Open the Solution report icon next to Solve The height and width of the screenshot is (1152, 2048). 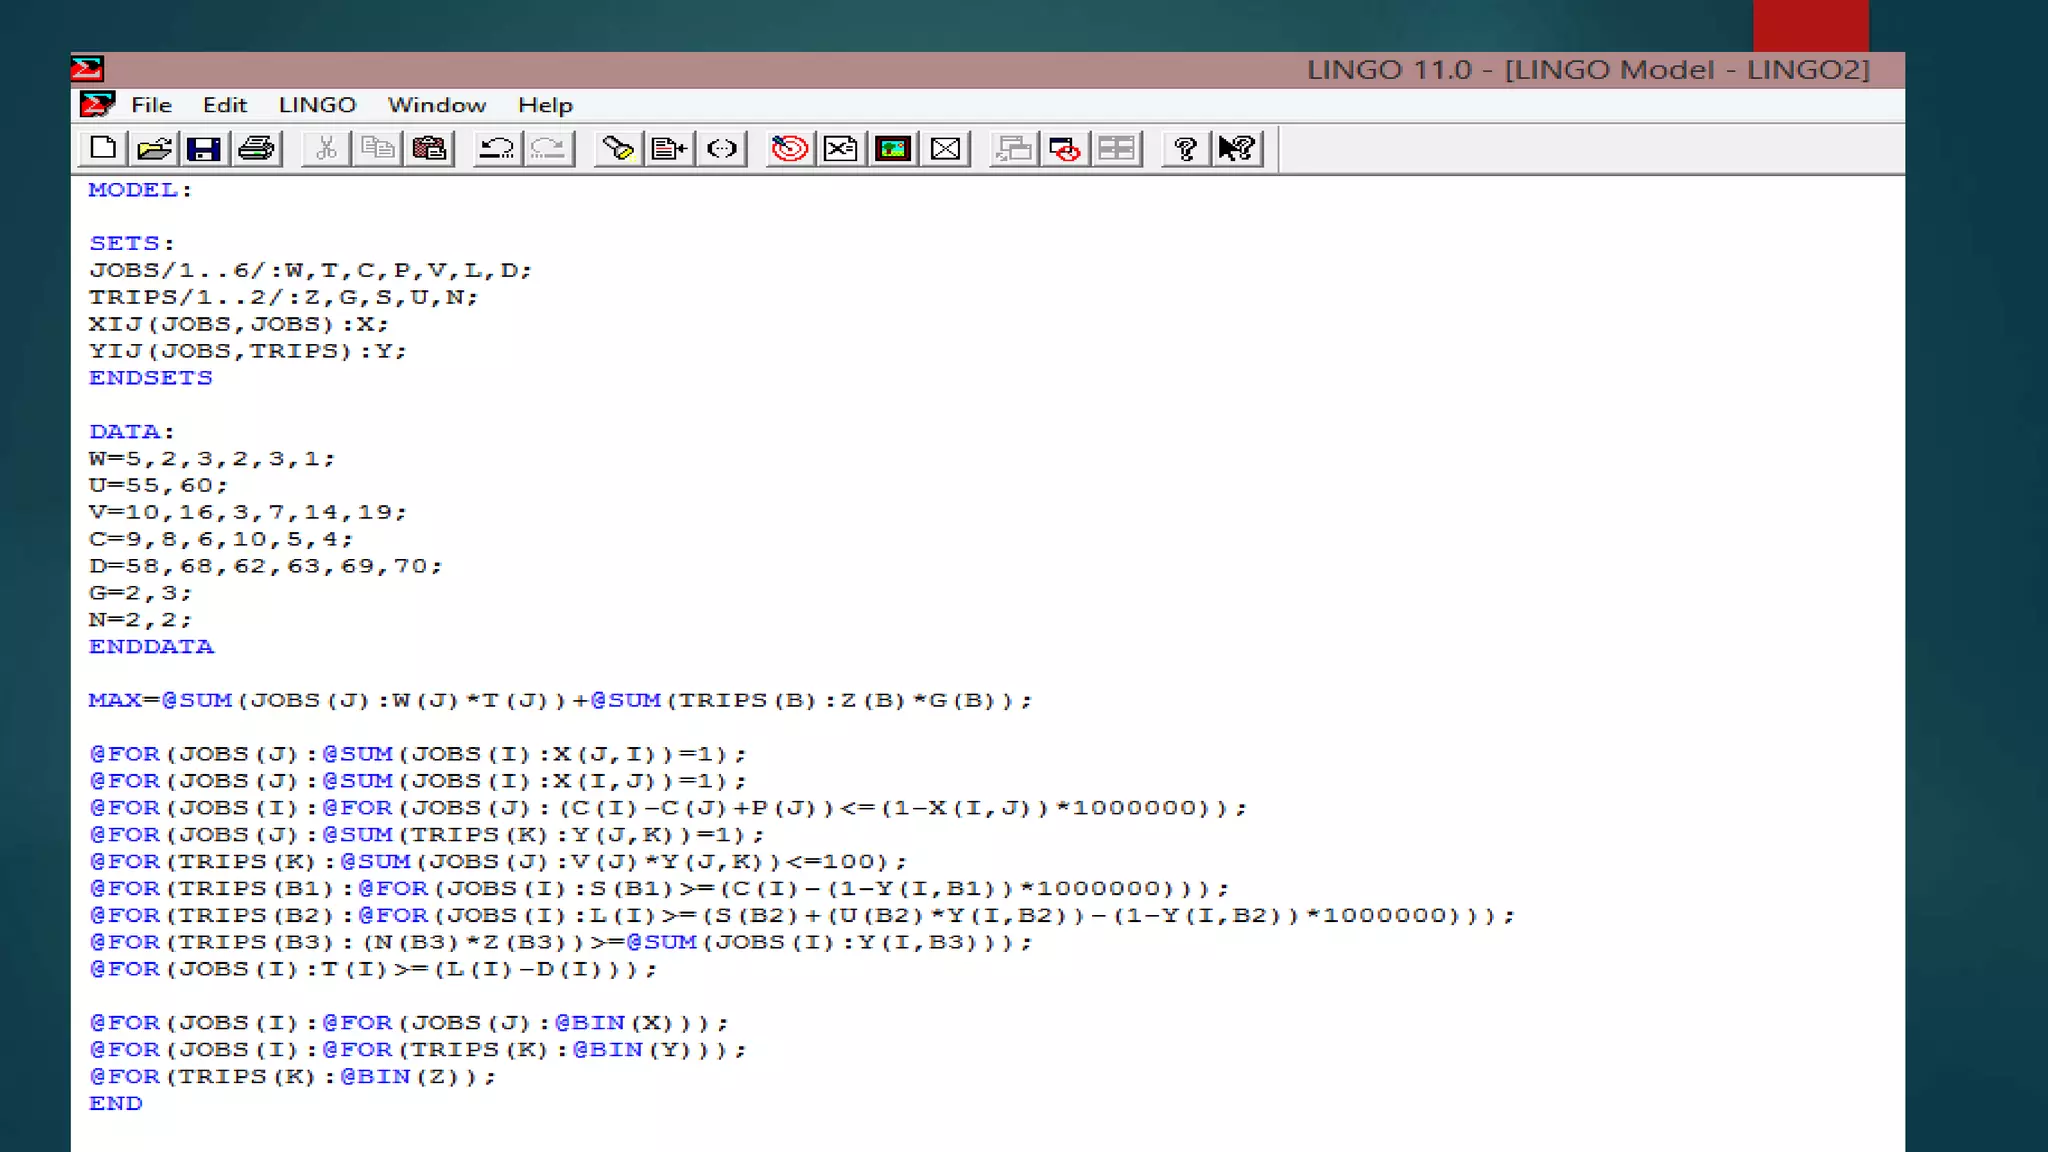841,149
